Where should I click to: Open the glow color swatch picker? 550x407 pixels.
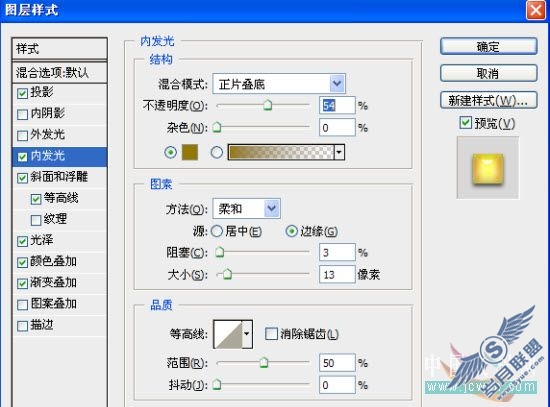(x=190, y=152)
